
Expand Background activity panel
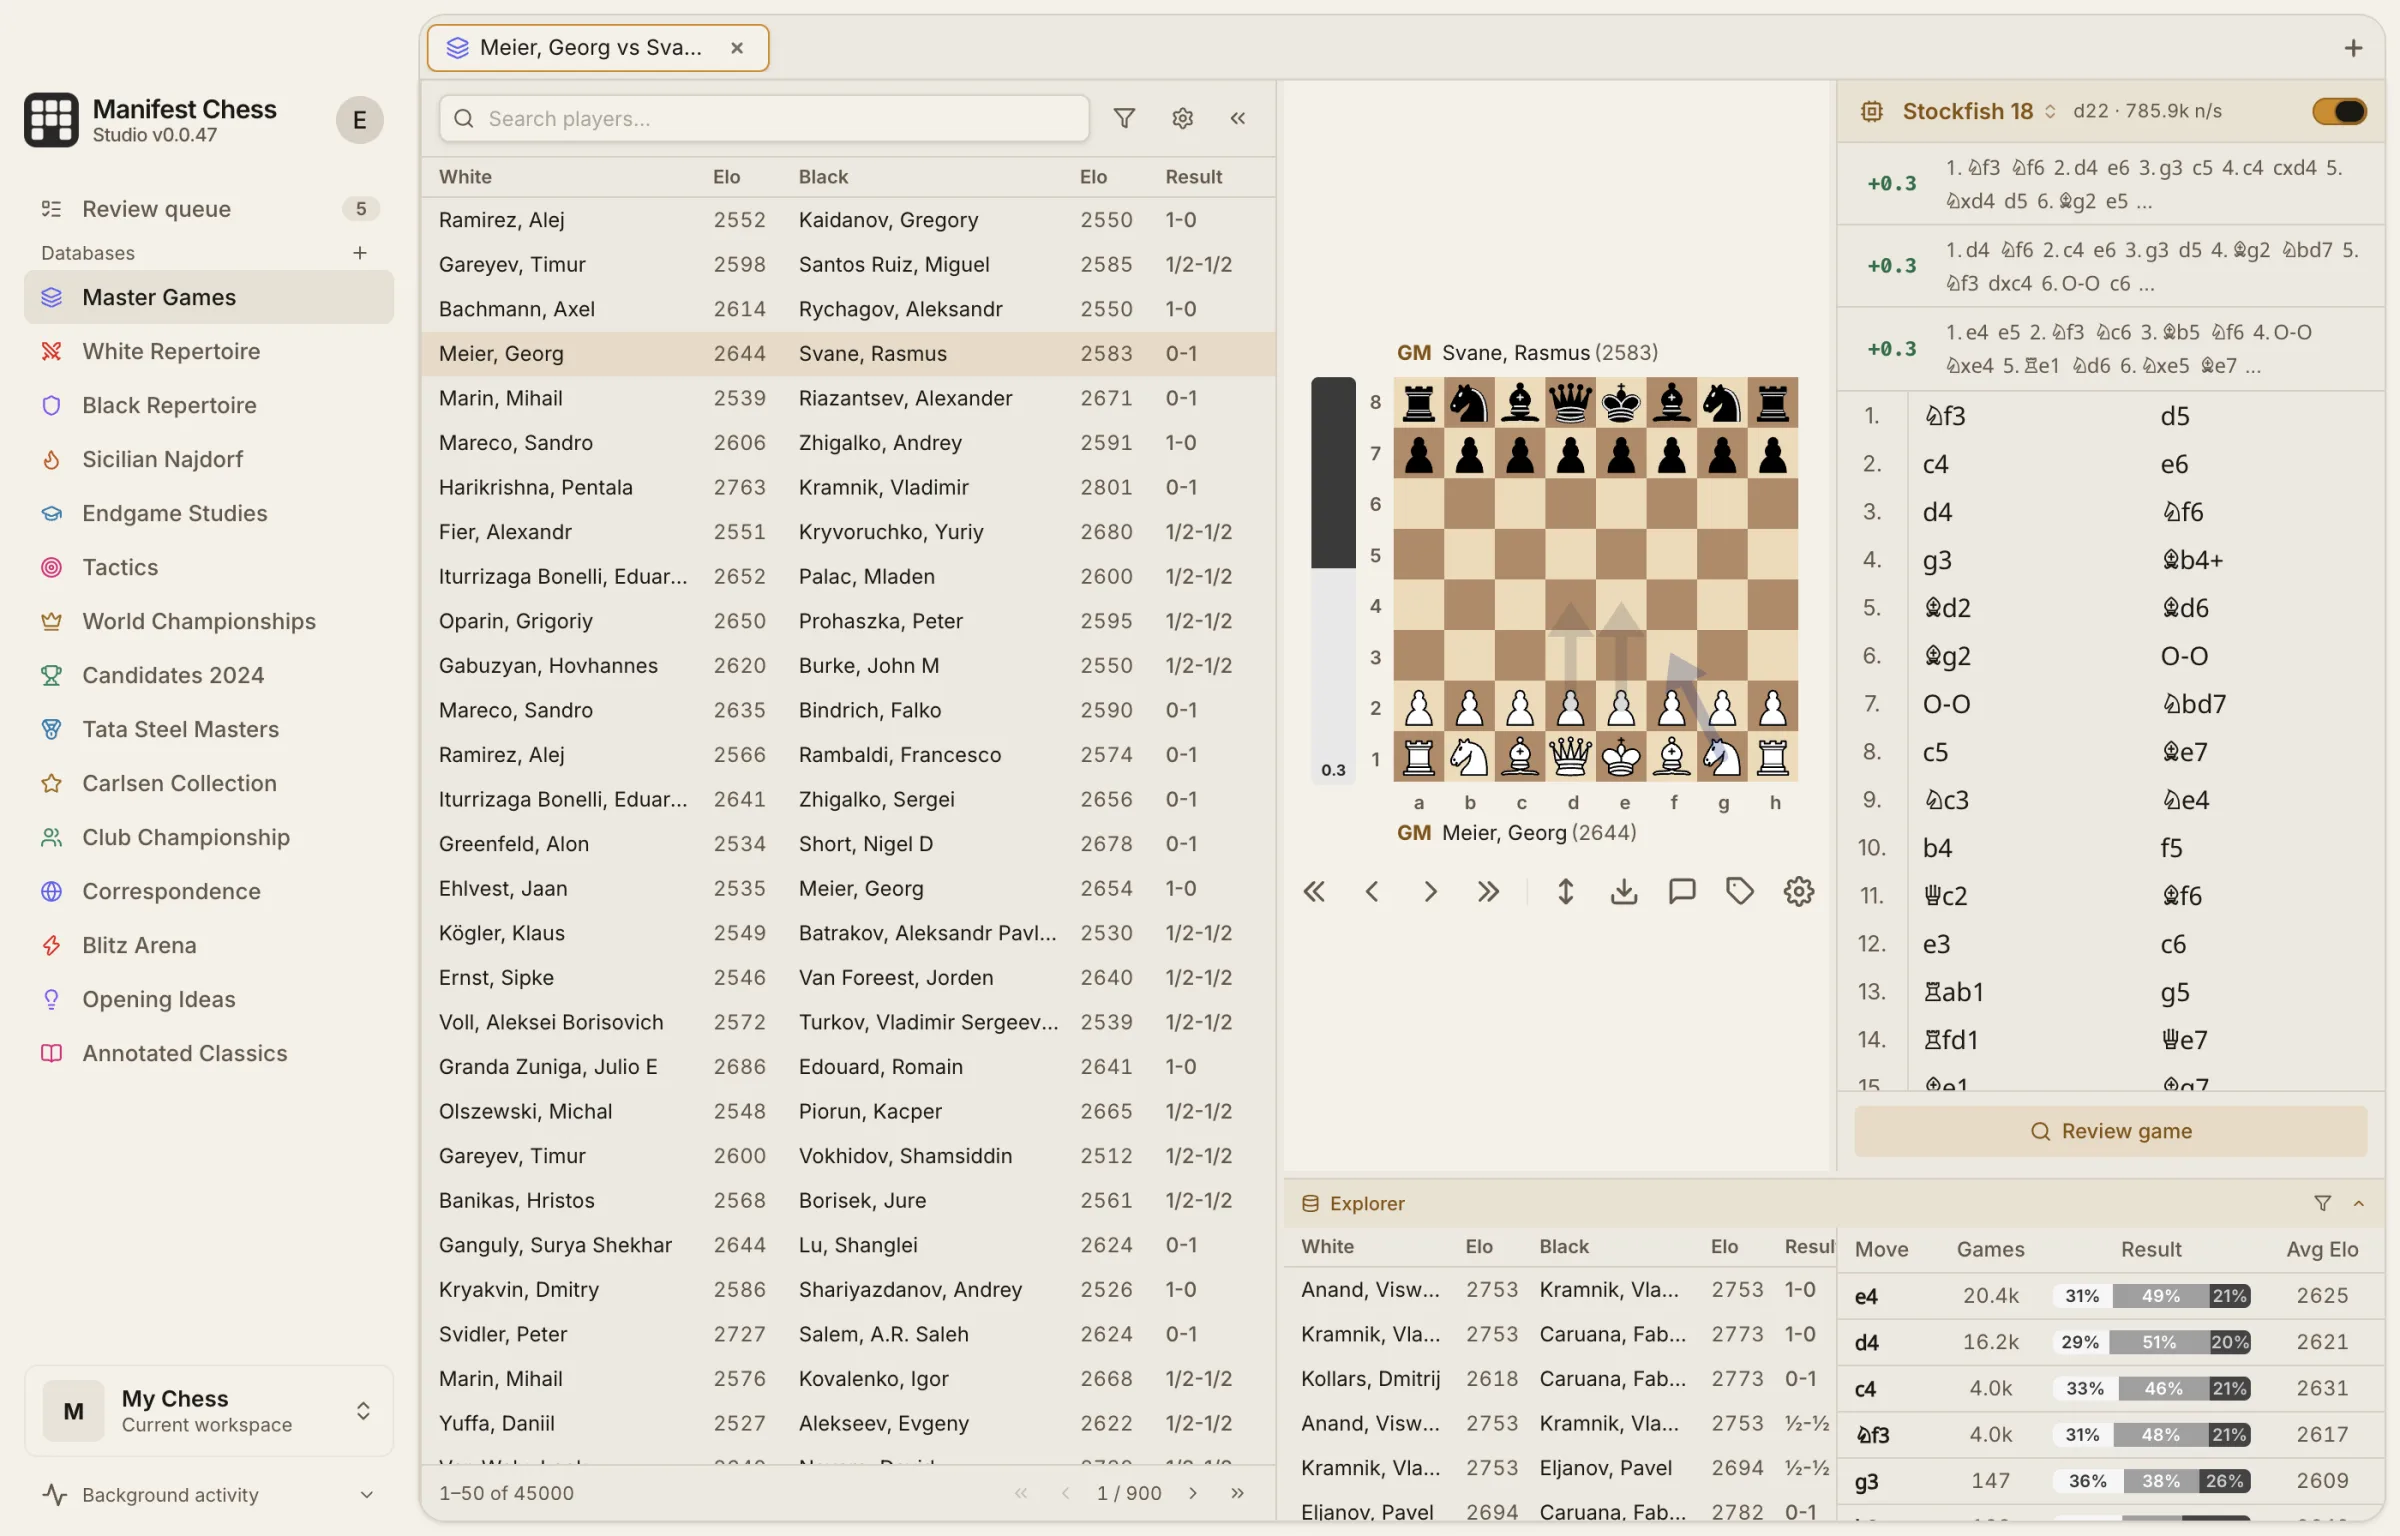(x=209, y=1494)
